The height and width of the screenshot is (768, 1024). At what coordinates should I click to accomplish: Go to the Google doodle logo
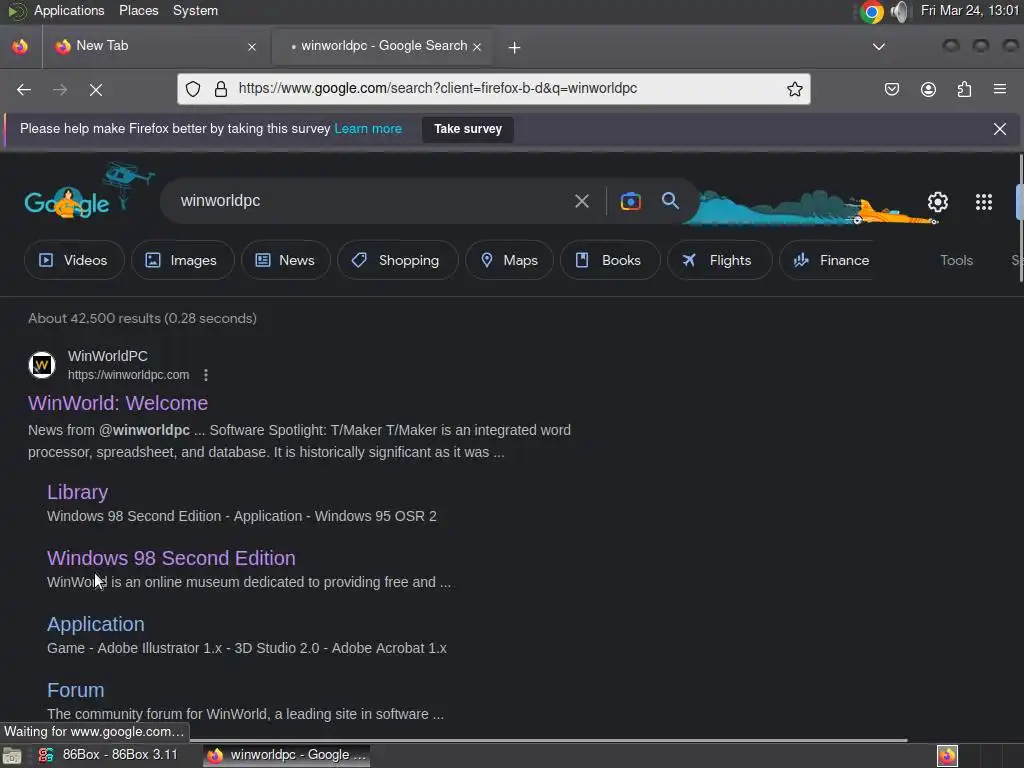pyautogui.click(x=67, y=204)
